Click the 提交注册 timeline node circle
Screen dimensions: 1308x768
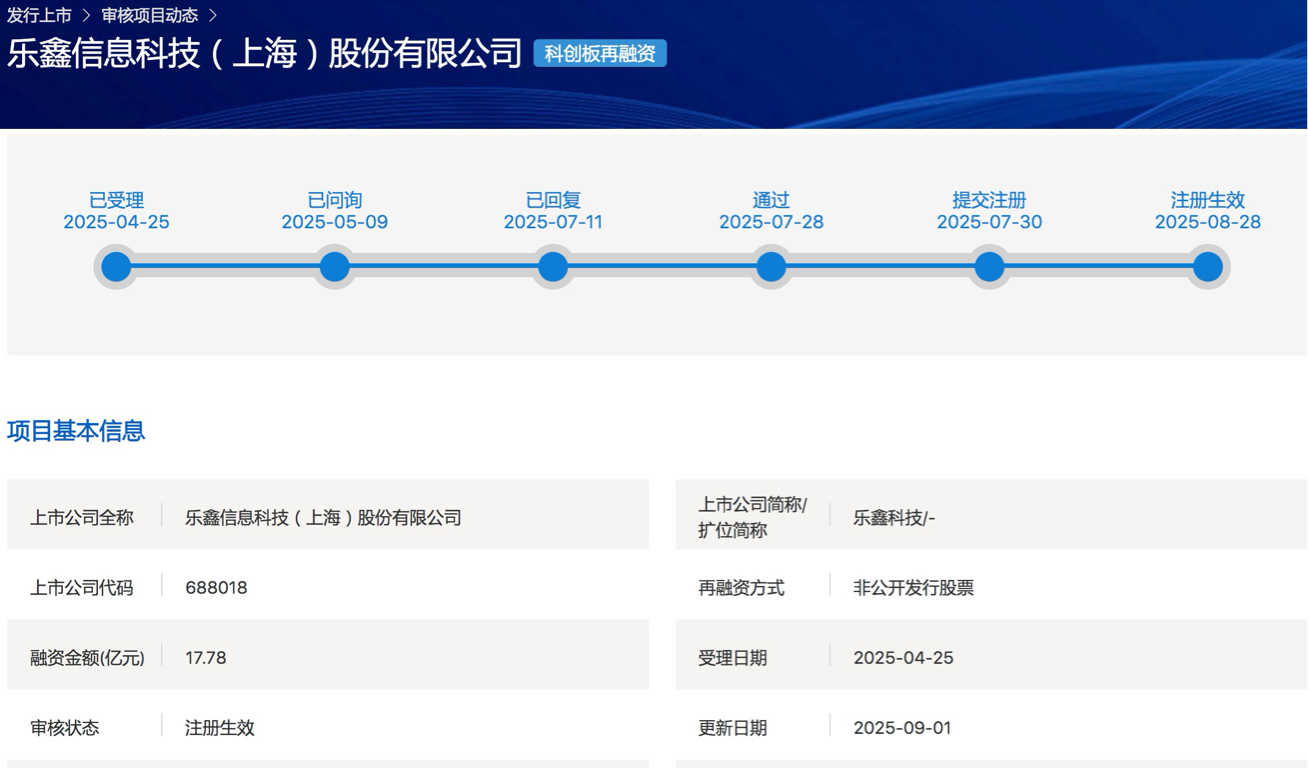[989, 267]
